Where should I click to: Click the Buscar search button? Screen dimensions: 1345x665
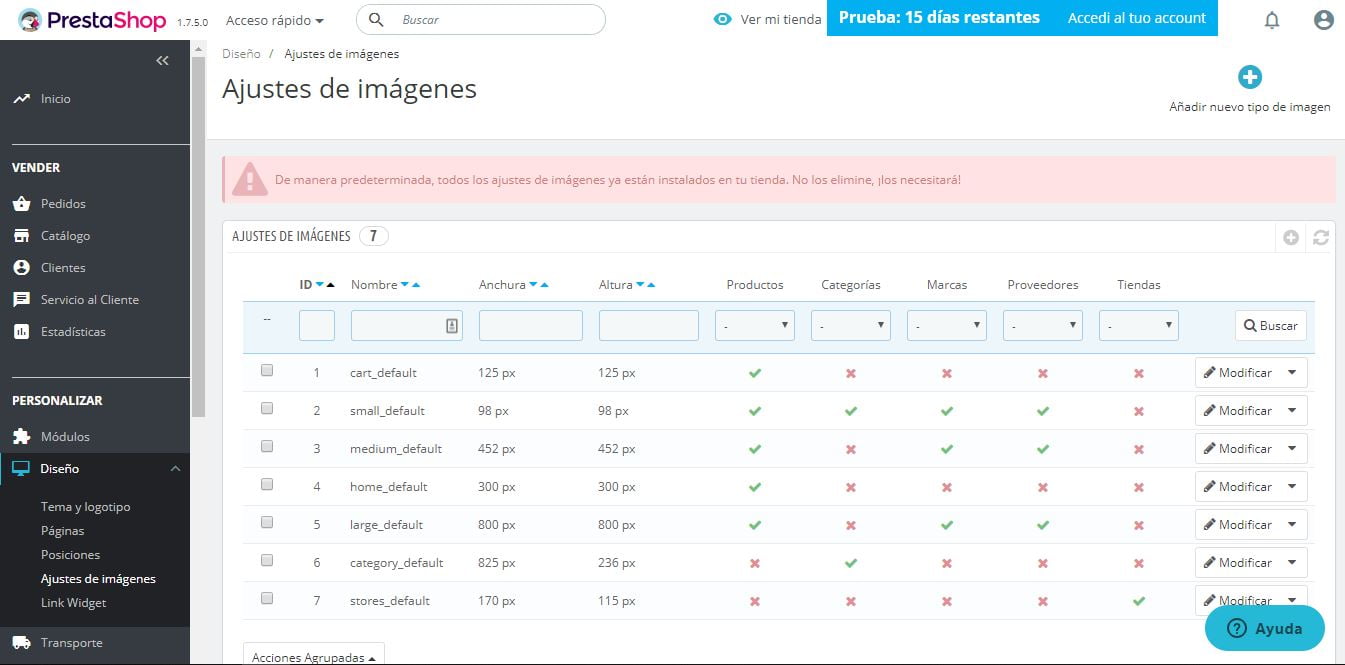(1270, 325)
